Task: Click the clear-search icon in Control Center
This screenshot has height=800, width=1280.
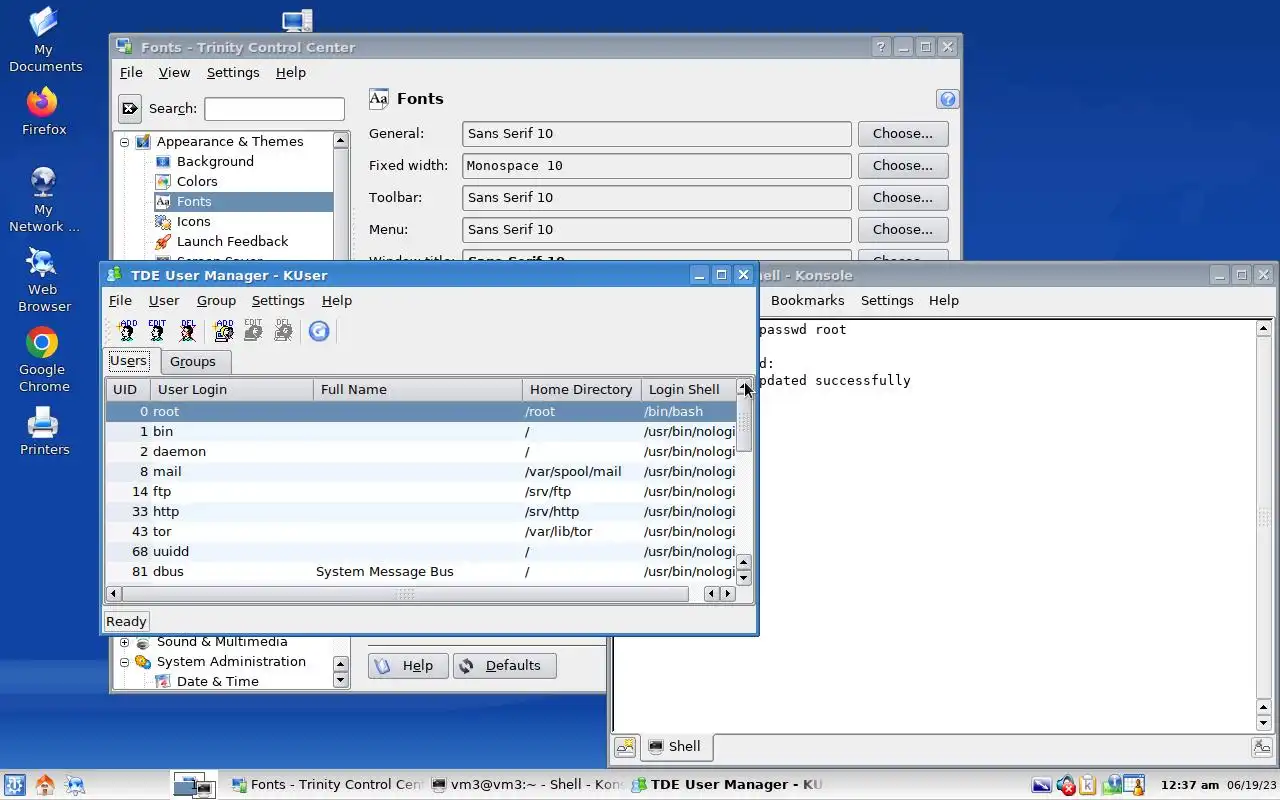Action: point(130,108)
